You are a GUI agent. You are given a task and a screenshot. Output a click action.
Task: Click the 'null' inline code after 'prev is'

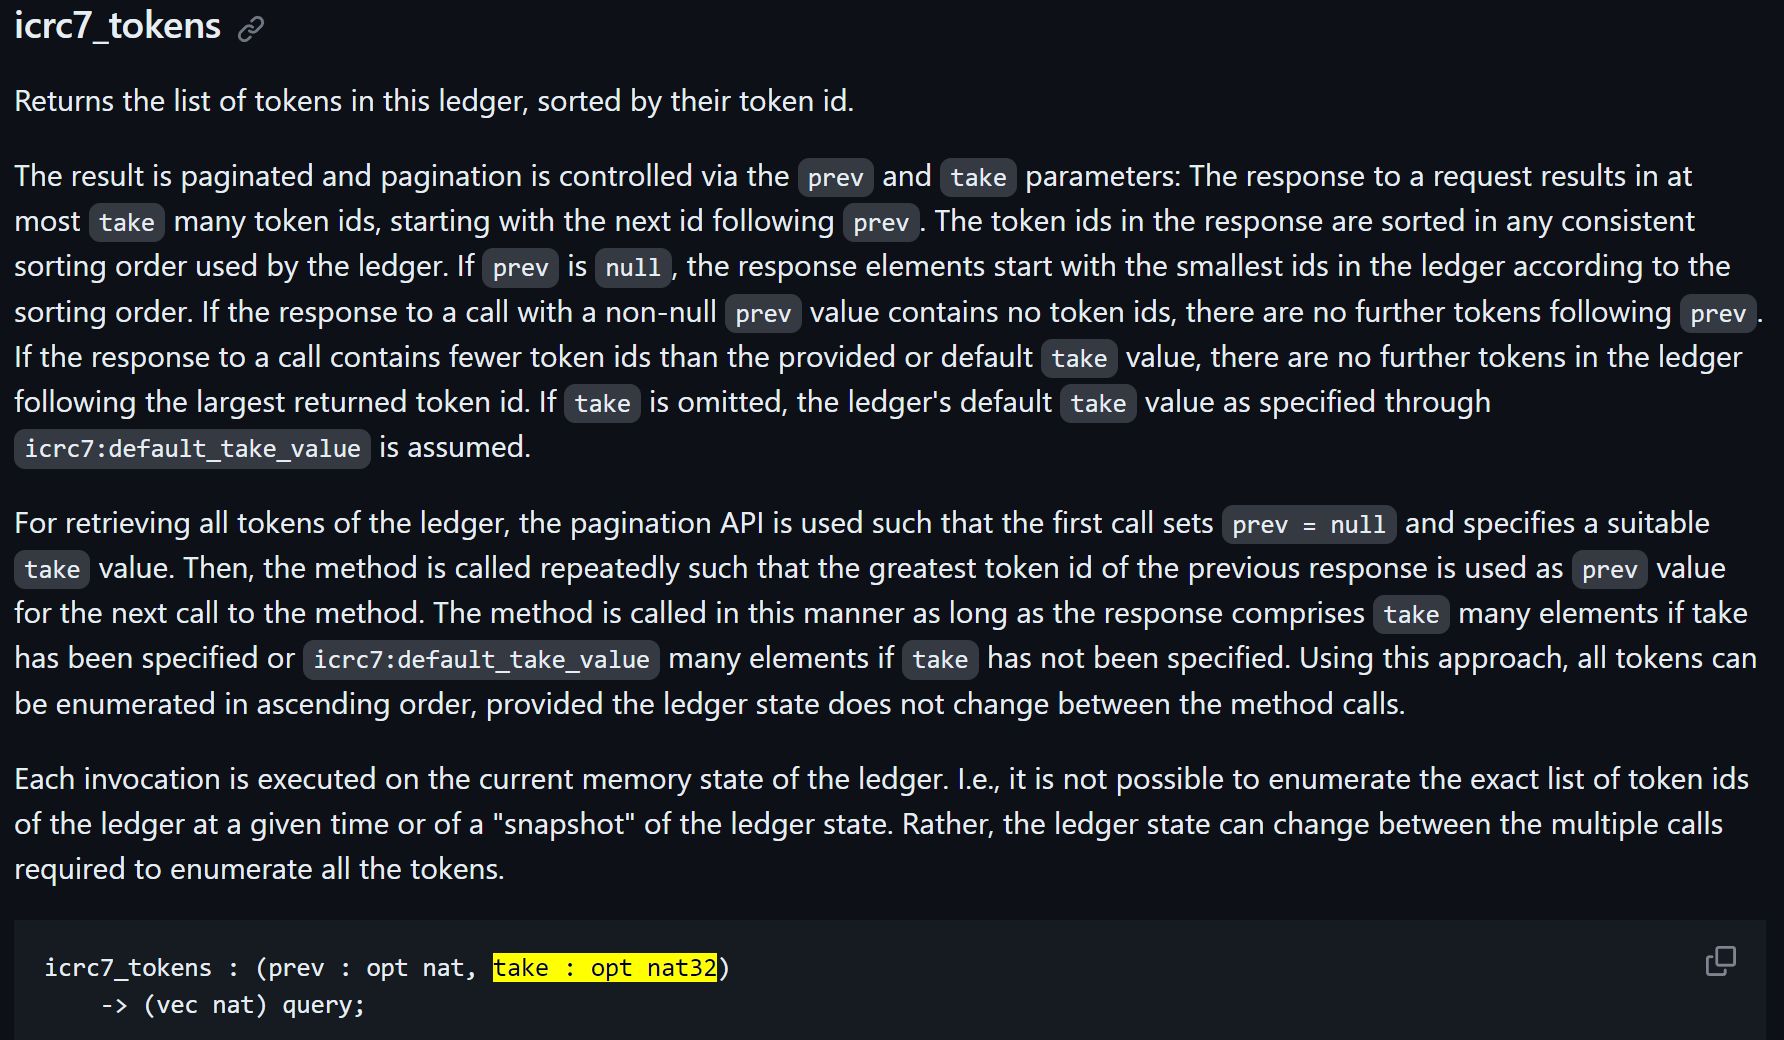[633, 267]
